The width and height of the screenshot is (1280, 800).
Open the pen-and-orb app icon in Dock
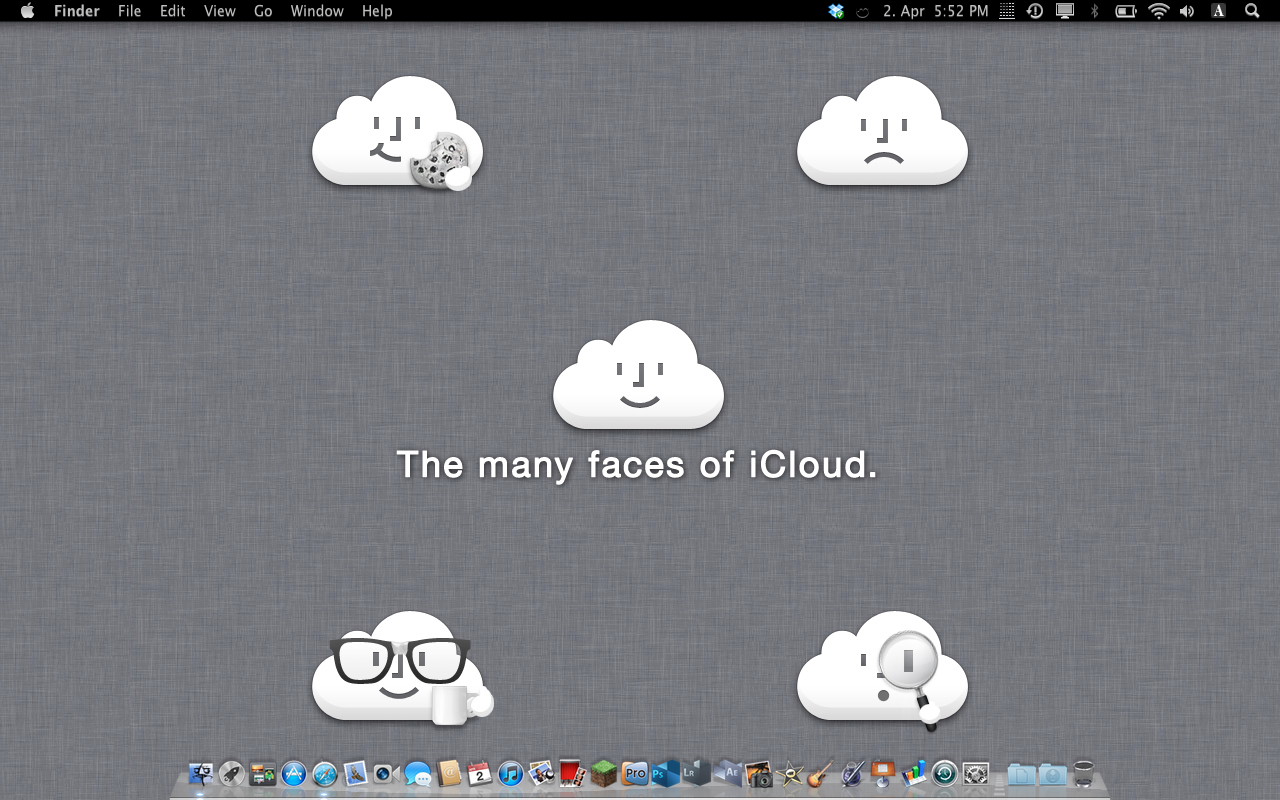tap(851, 773)
